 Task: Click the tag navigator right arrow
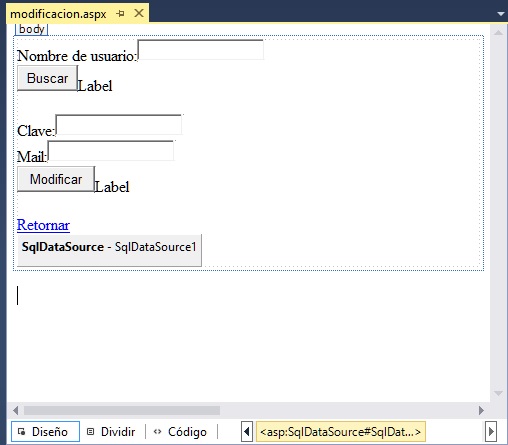[x=491, y=432]
